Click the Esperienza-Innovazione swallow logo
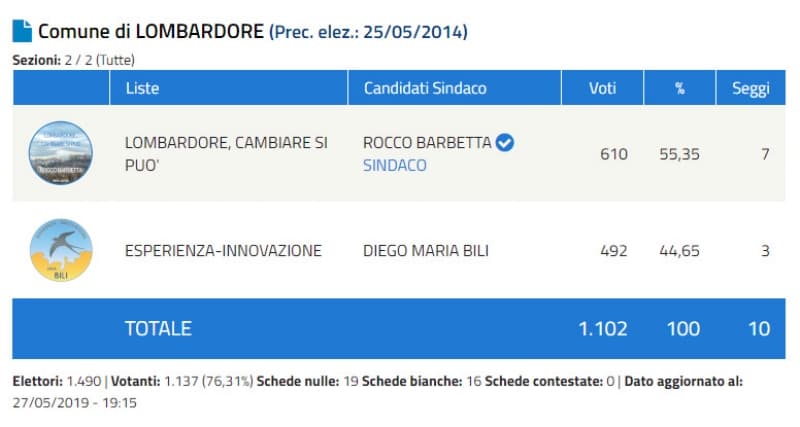The width and height of the screenshot is (800, 427). tap(60, 250)
